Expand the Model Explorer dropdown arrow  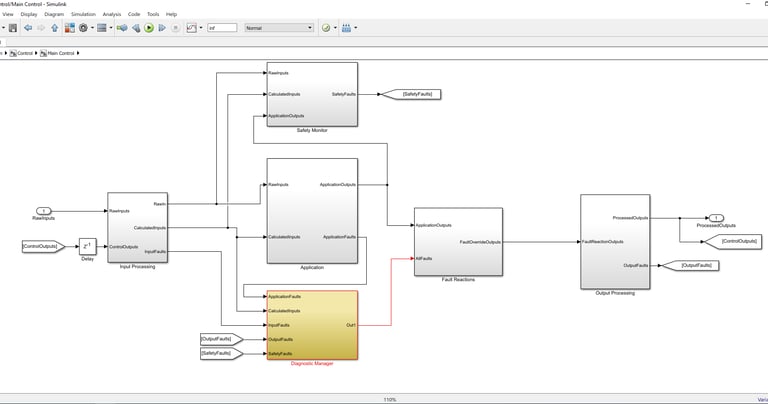(111, 28)
